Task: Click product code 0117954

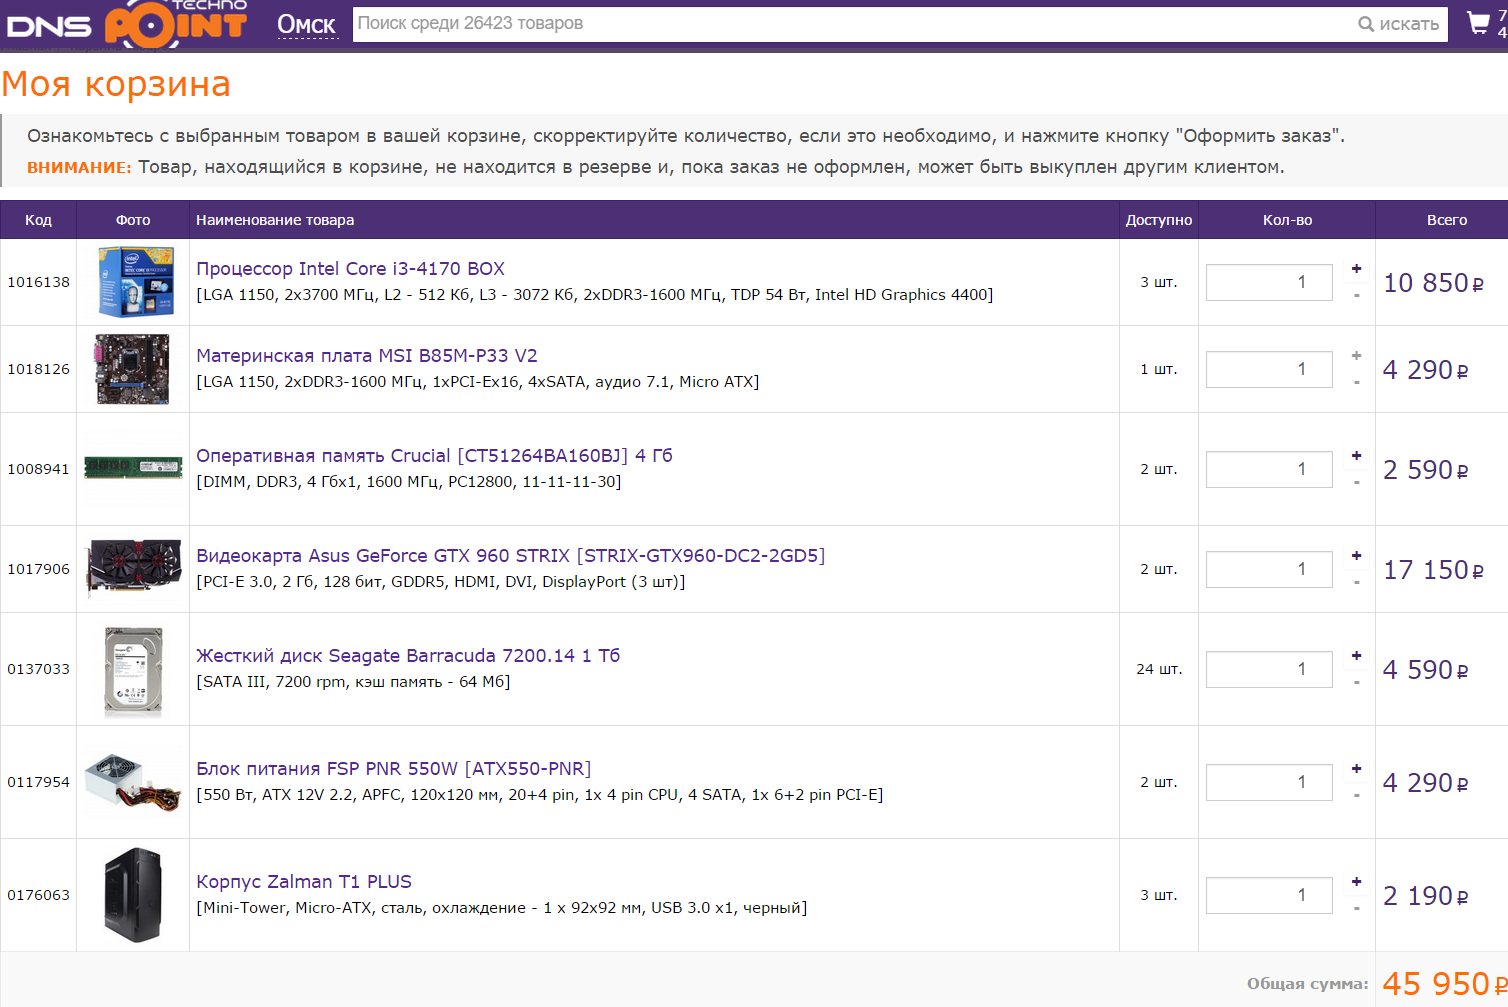Action: 38,782
